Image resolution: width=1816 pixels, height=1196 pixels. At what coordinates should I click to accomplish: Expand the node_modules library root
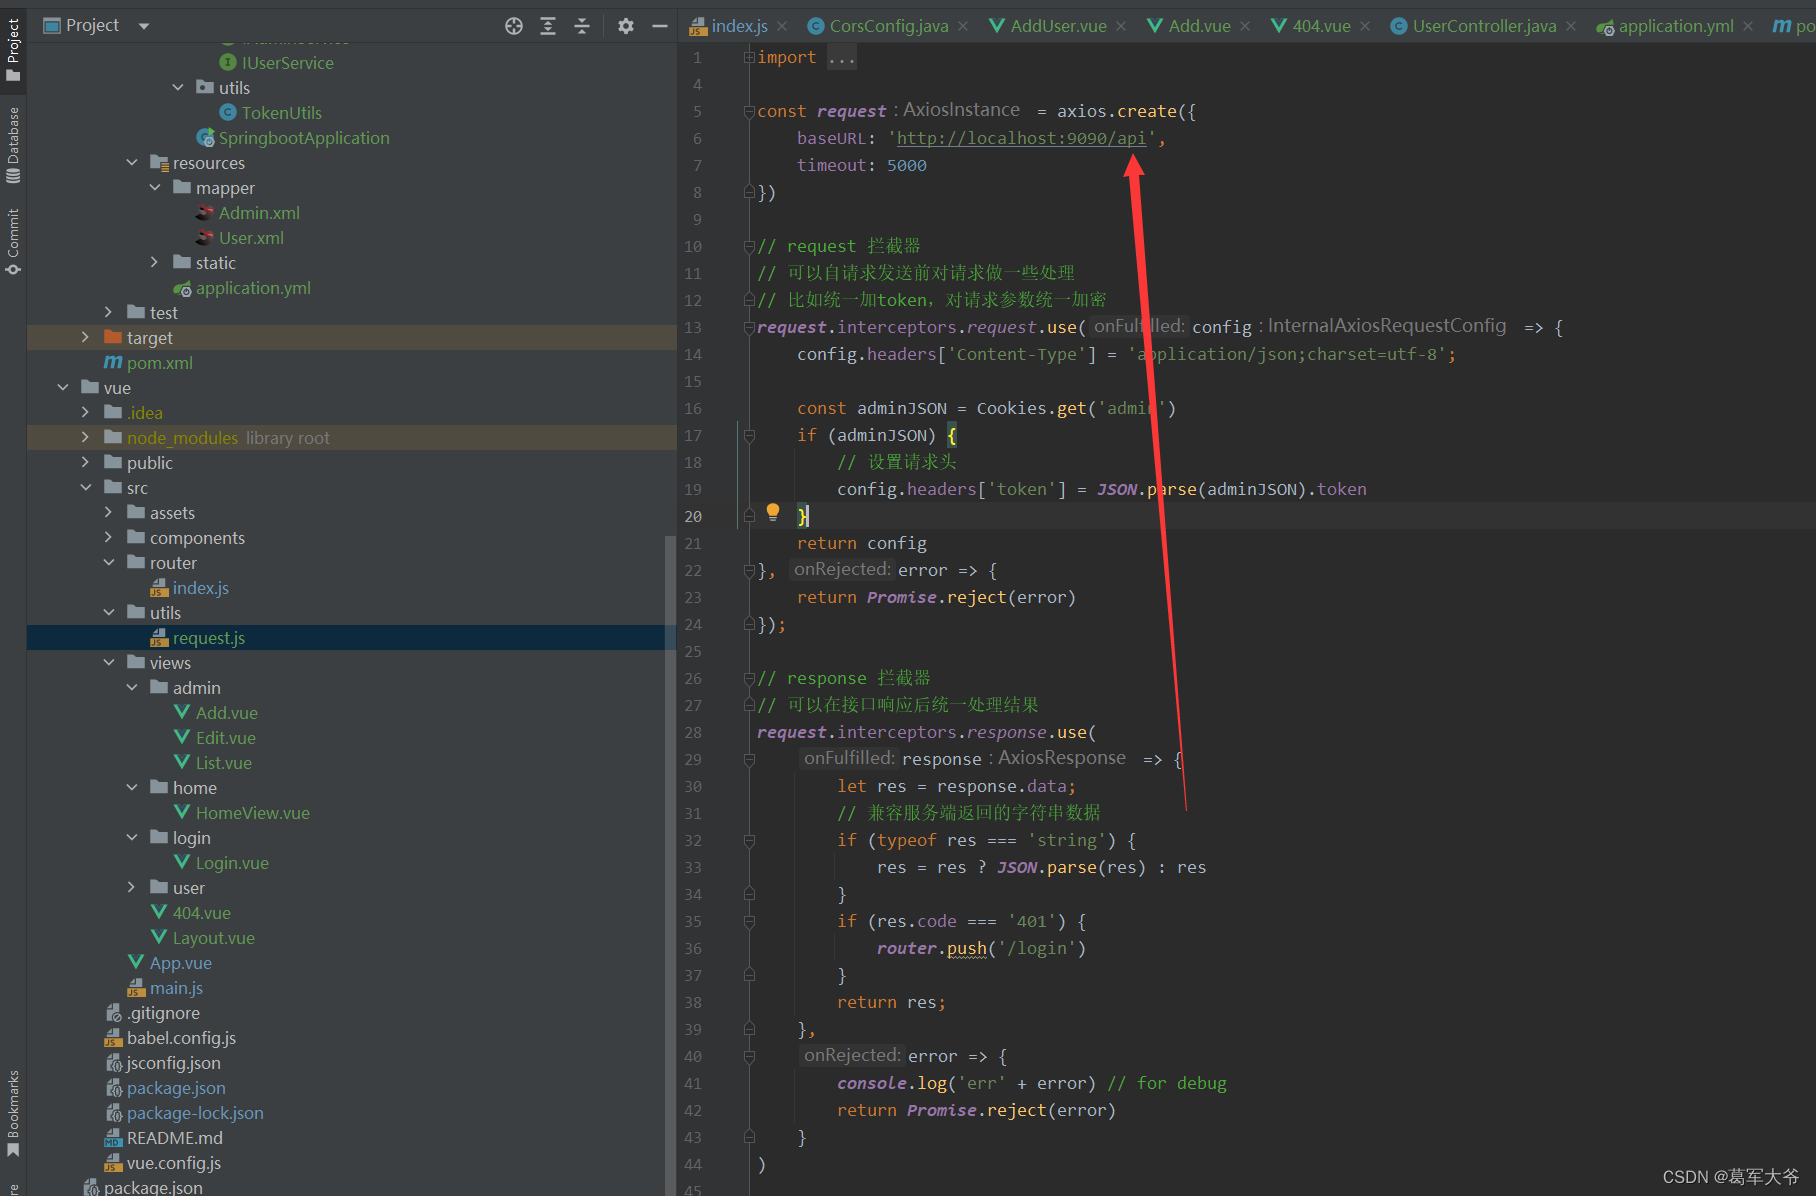86,437
